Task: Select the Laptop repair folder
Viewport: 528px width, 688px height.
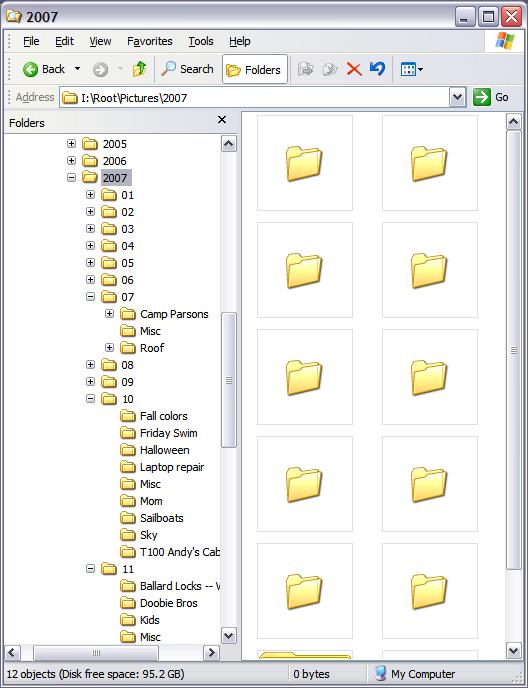Action: (x=172, y=467)
